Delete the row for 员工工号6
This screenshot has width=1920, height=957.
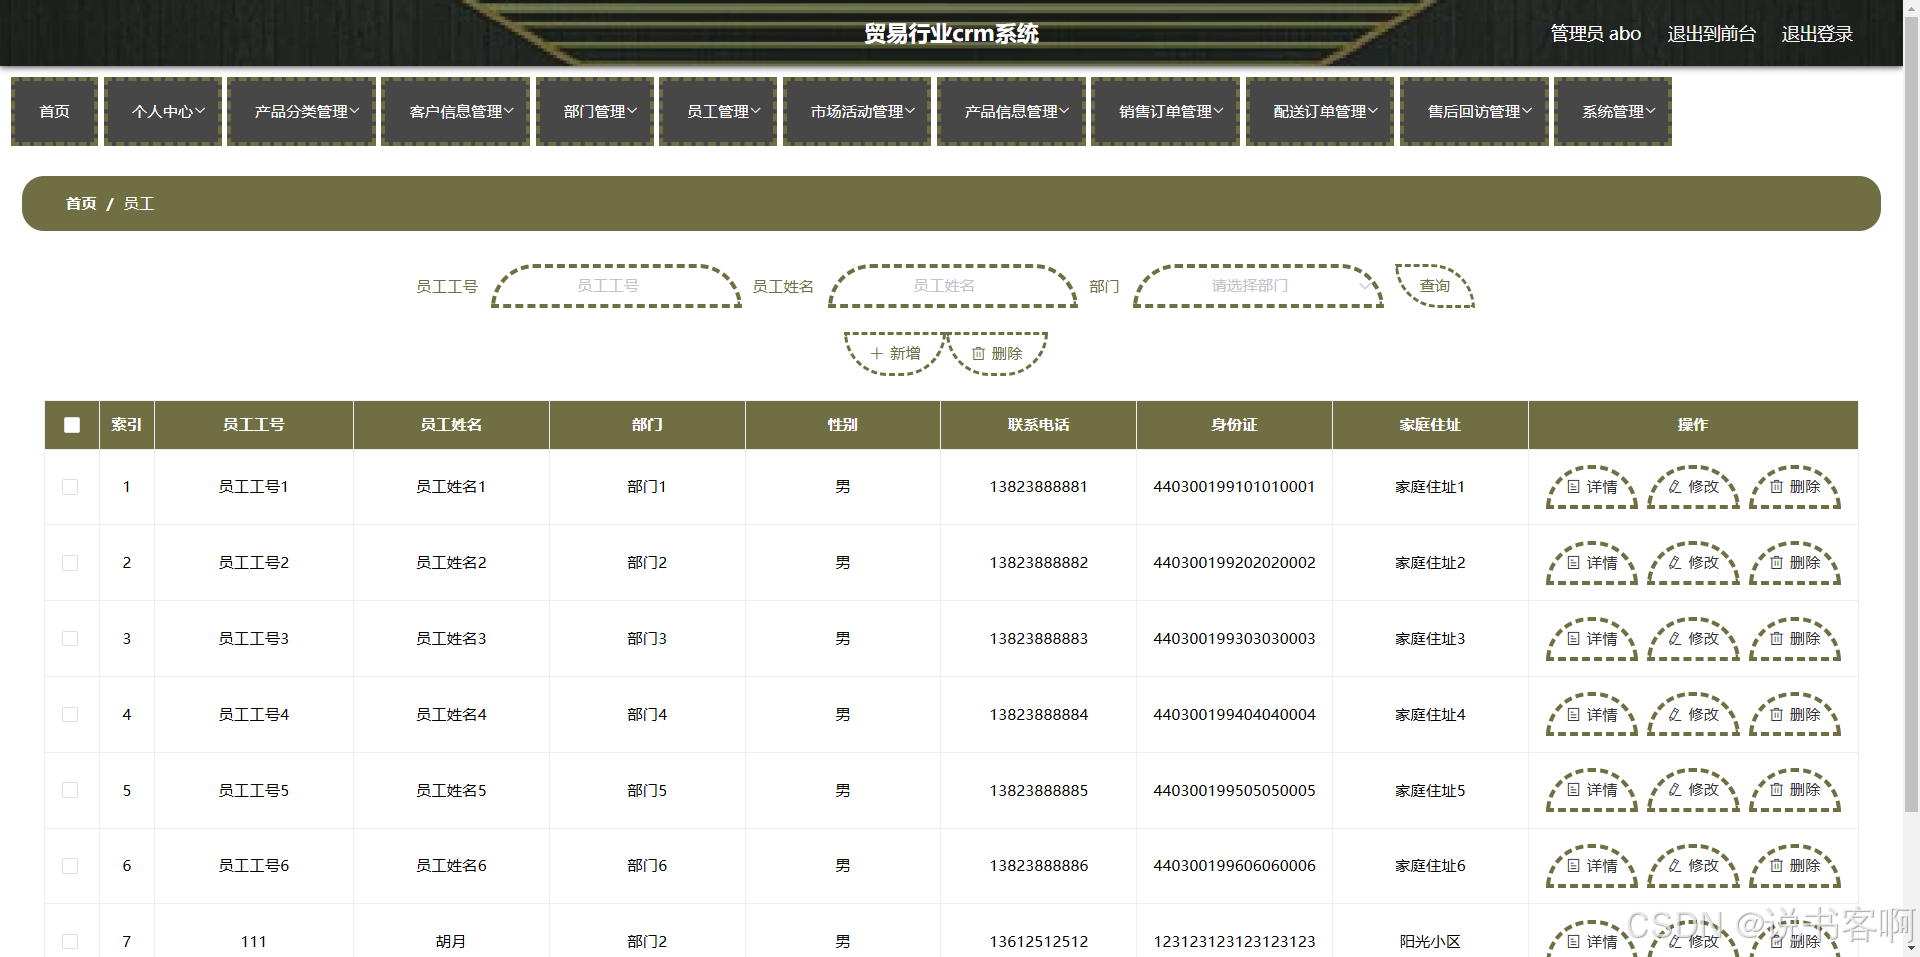coord(1795,866)
